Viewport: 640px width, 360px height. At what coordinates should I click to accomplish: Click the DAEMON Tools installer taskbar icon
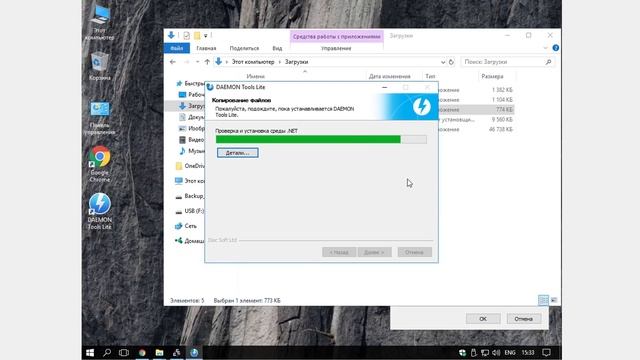click(194, 352)
